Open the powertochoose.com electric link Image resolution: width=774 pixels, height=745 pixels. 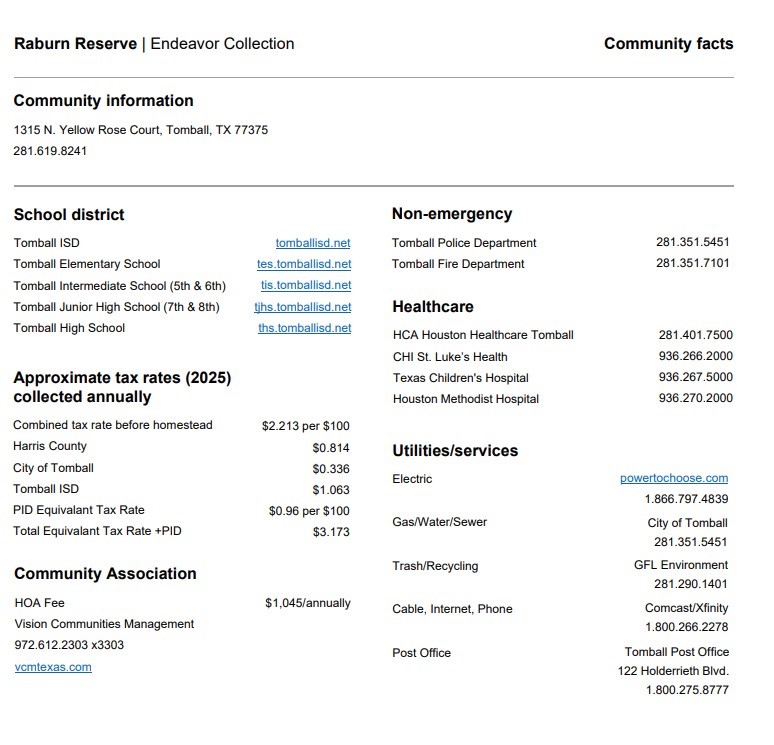(x=674, y=479)
